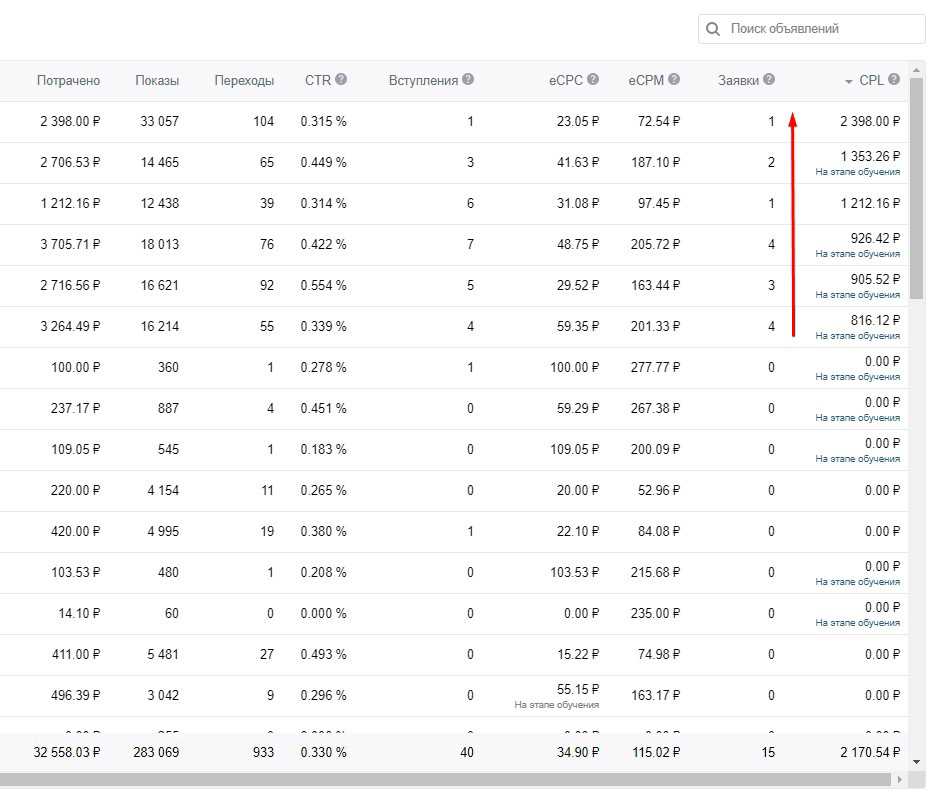Click the vertical scrollbar thumb
This screenshot has height=797, width=943.
pyautogui.click(x=917, y=188)
